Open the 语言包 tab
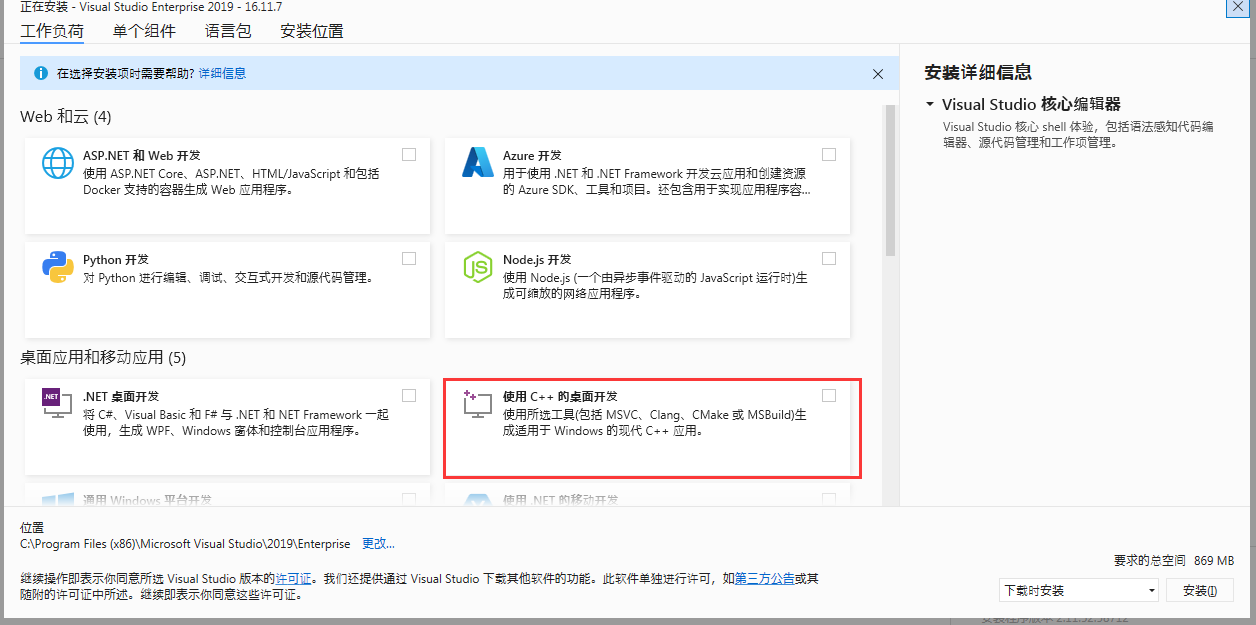 coord(227,31)
